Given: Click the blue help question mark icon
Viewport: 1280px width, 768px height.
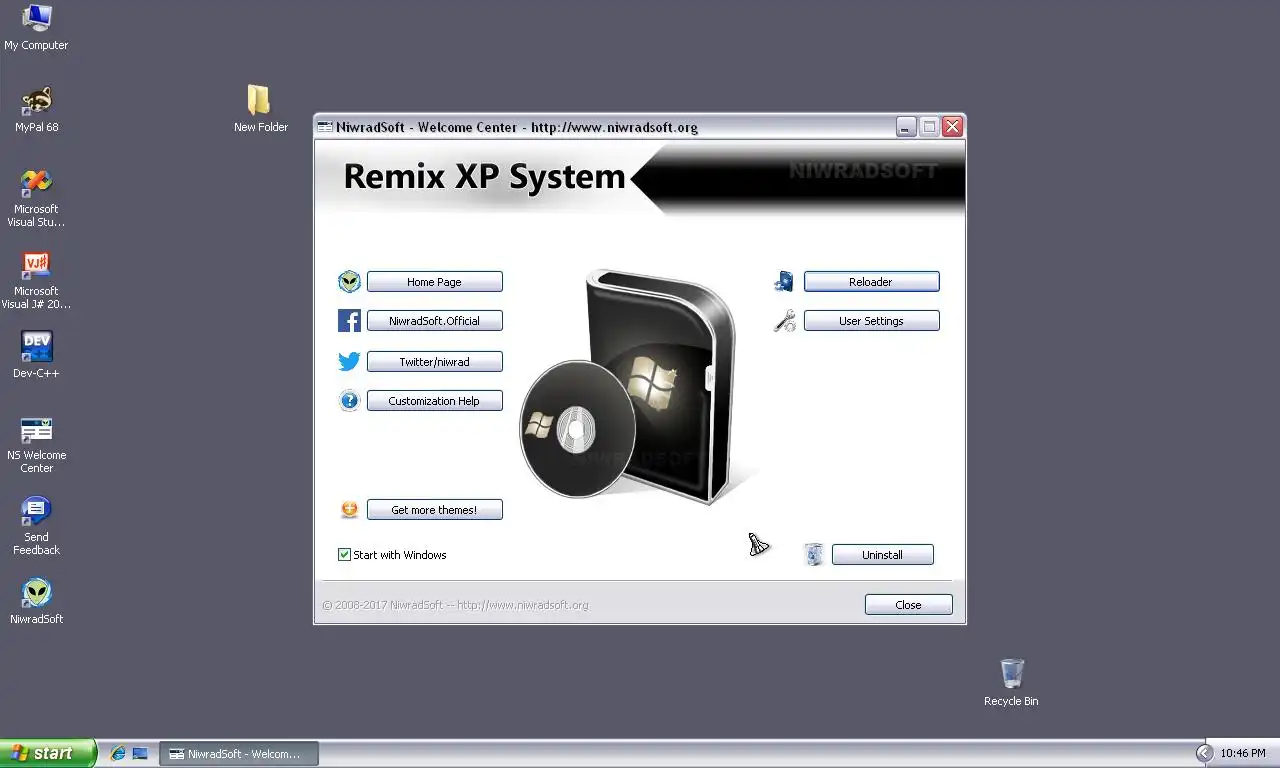Looking at the screenshot, I should (x=349, y=401).
